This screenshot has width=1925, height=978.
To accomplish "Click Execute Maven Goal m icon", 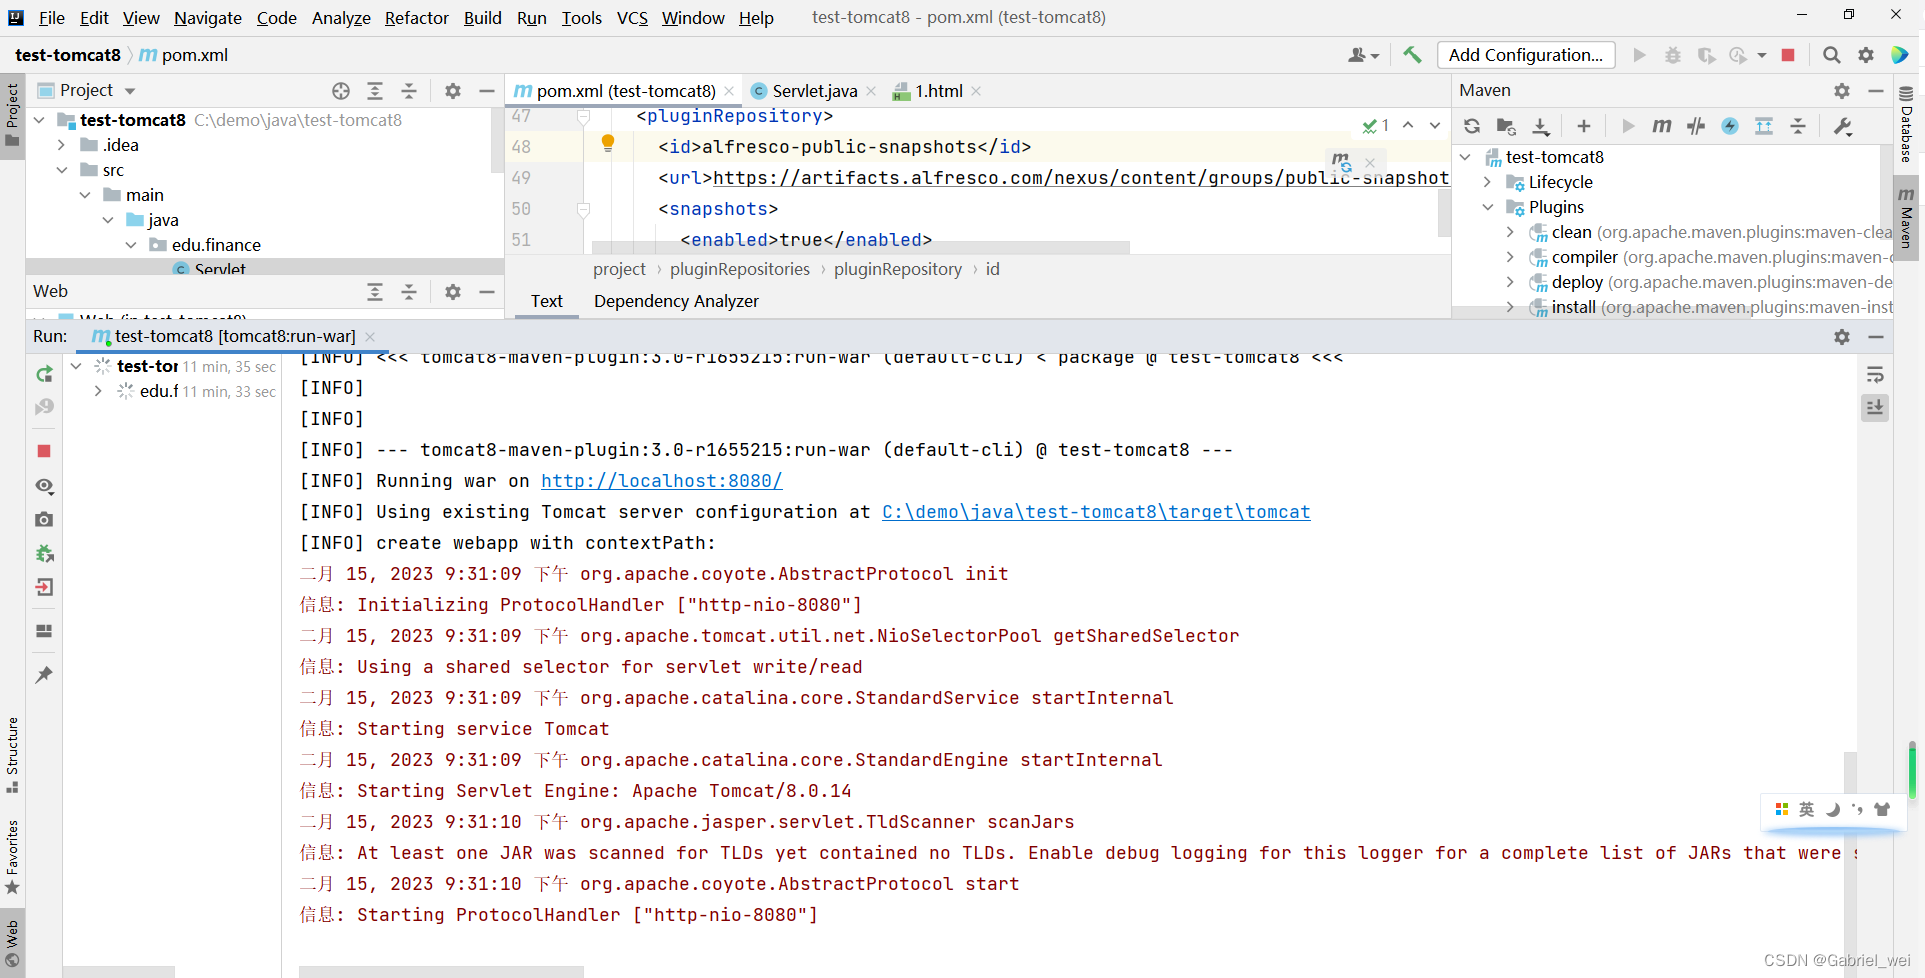I will pos(1662,126).
